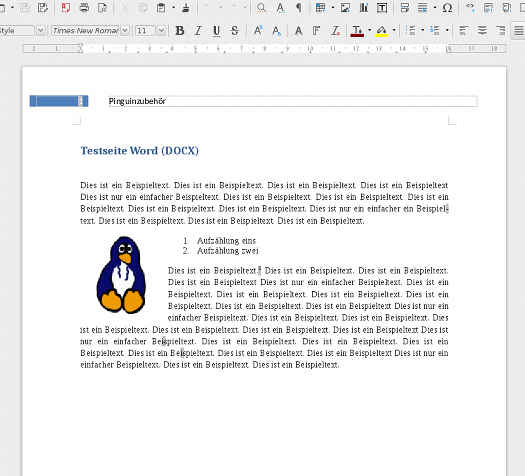This screenshot has width=525, height=476.
Task: Toggle Shadow text effect
Action: 298,31
